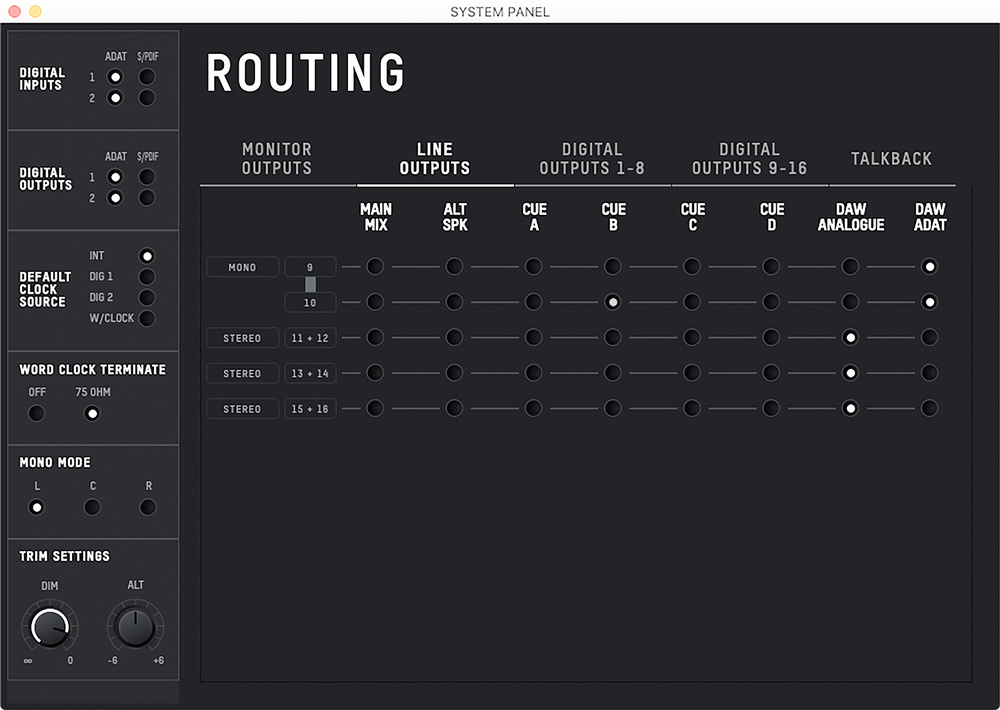Screen dimensions: 1000x710
Task: Open the Talkback tab
Action: pyautogui.click(x=891, y=159)
